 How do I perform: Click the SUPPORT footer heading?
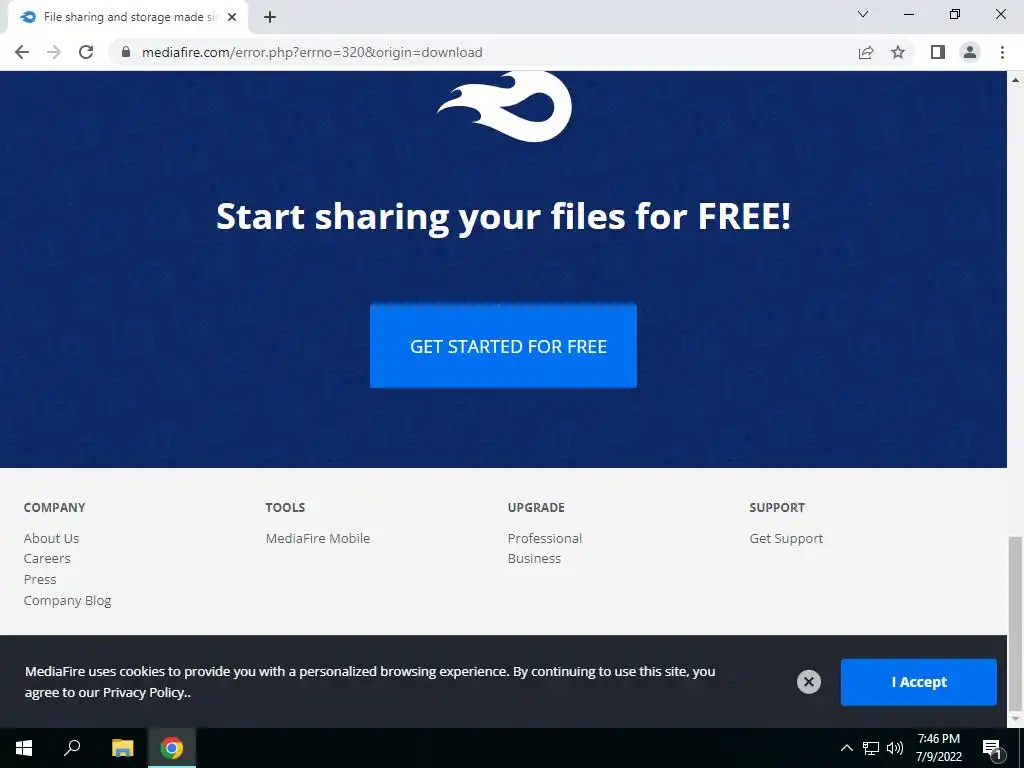click(x=776, y=507)
